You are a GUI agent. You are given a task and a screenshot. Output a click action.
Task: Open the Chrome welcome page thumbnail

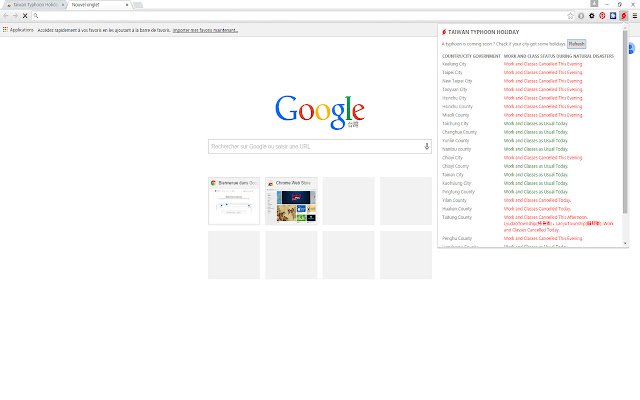tap(234, 201)
